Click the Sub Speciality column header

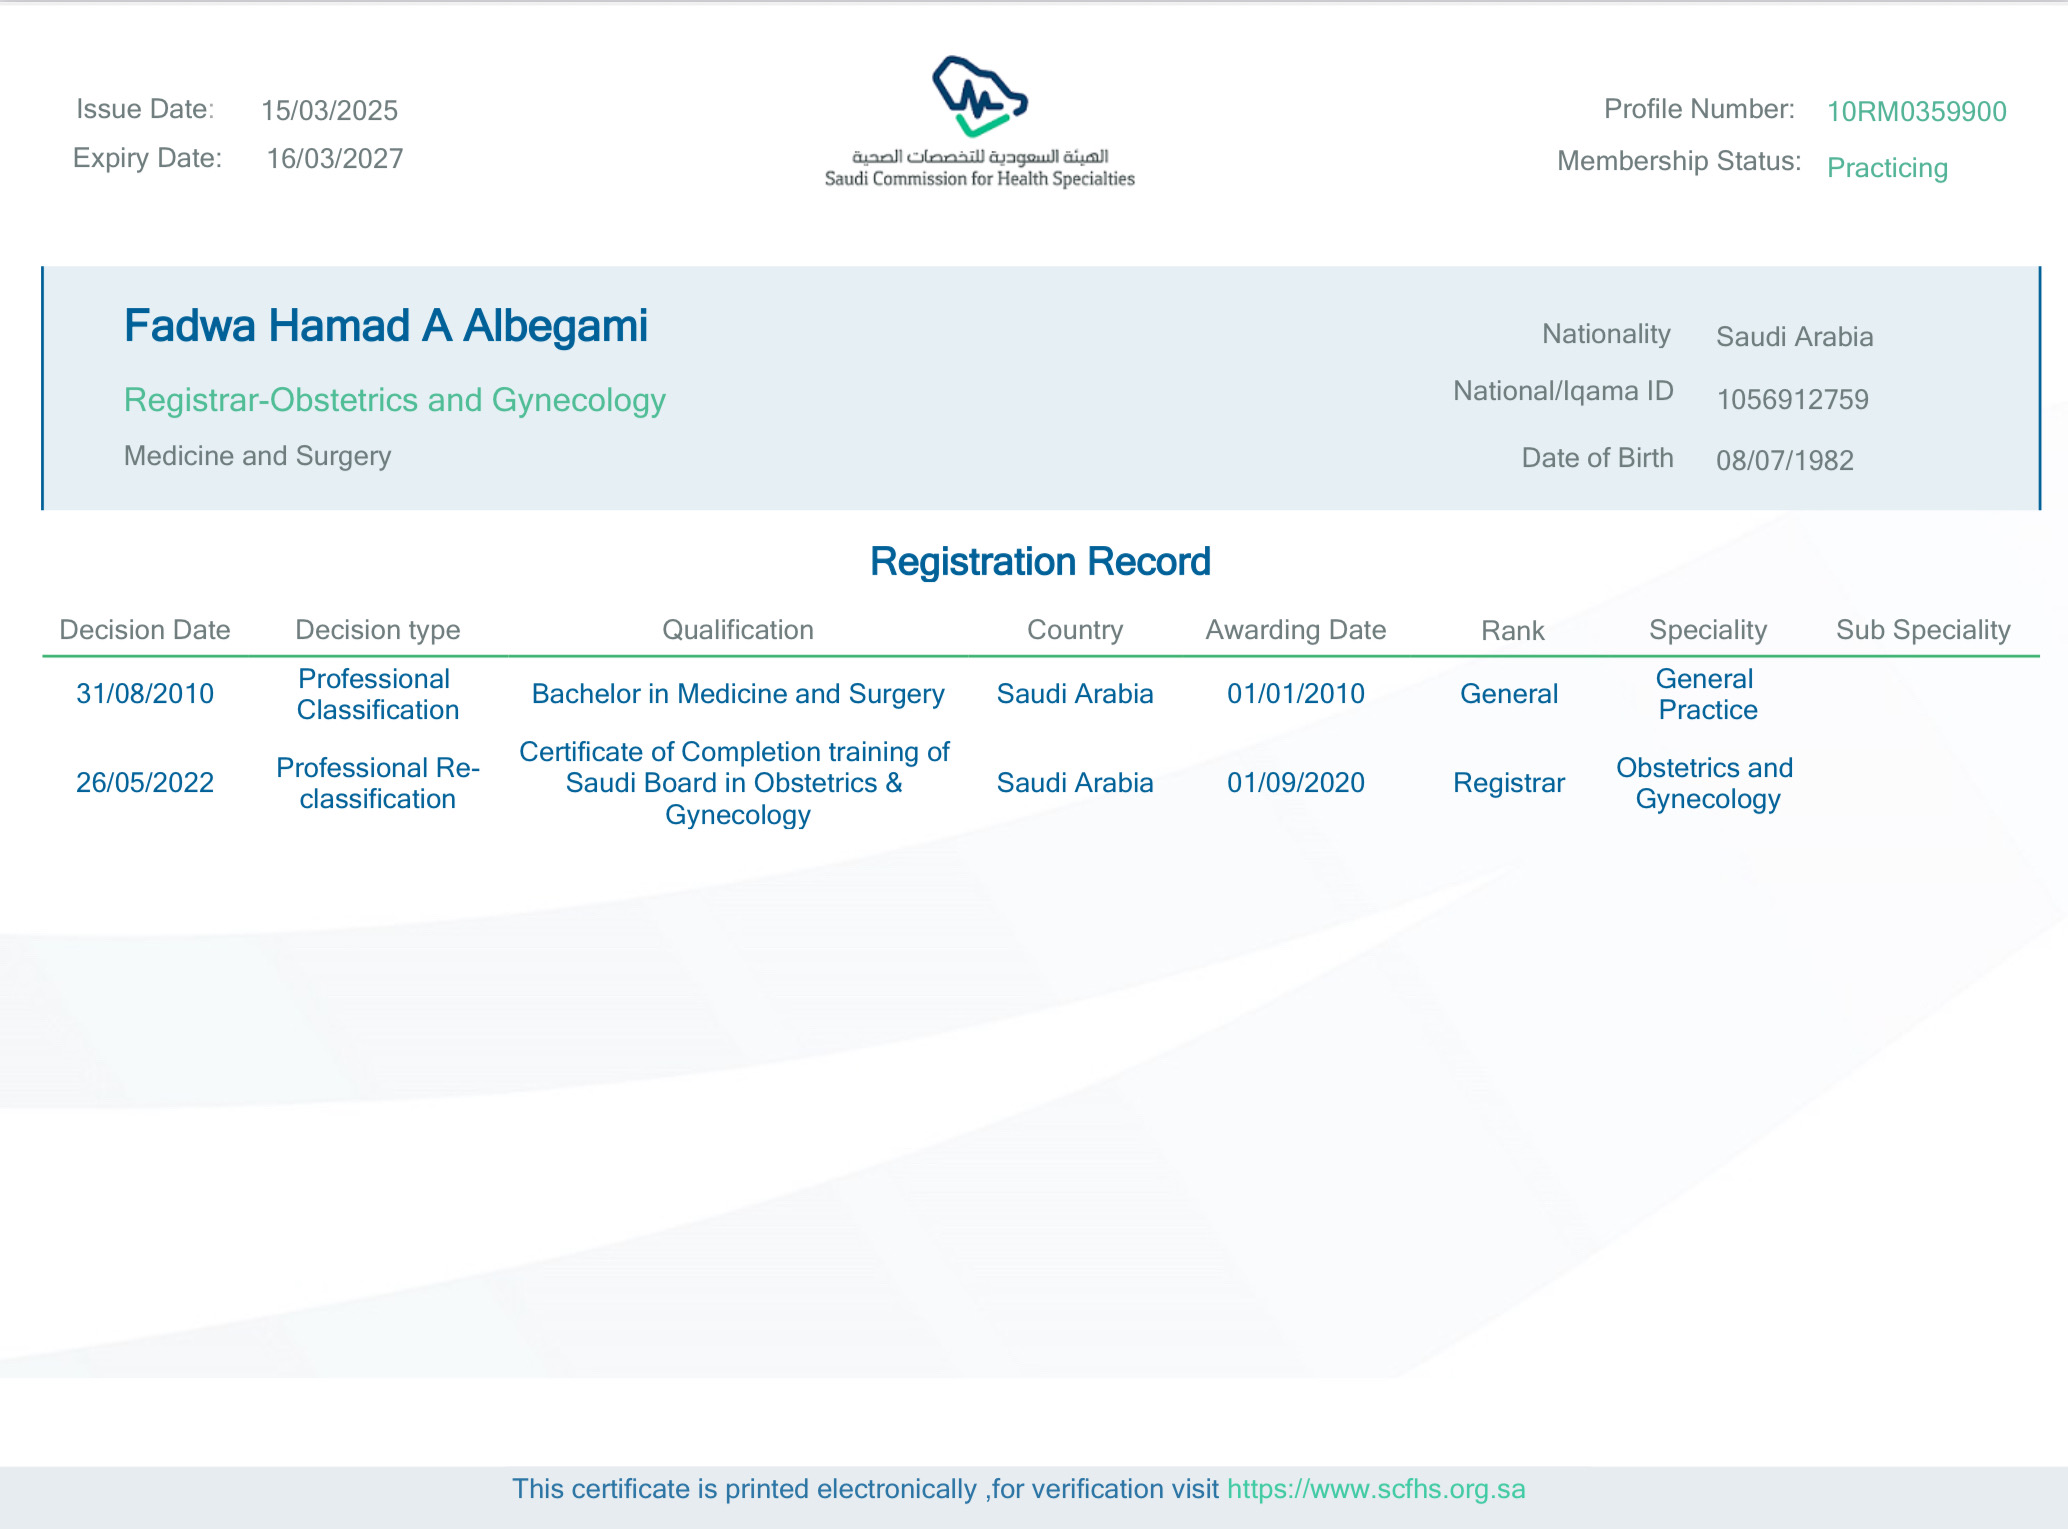[x=1922, y=630]
